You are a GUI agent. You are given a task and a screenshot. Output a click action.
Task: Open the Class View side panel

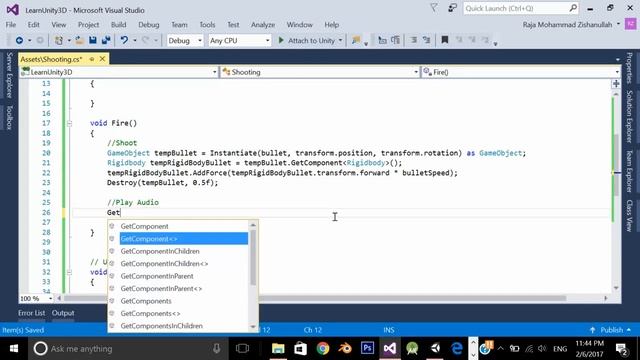coord(629,216)
